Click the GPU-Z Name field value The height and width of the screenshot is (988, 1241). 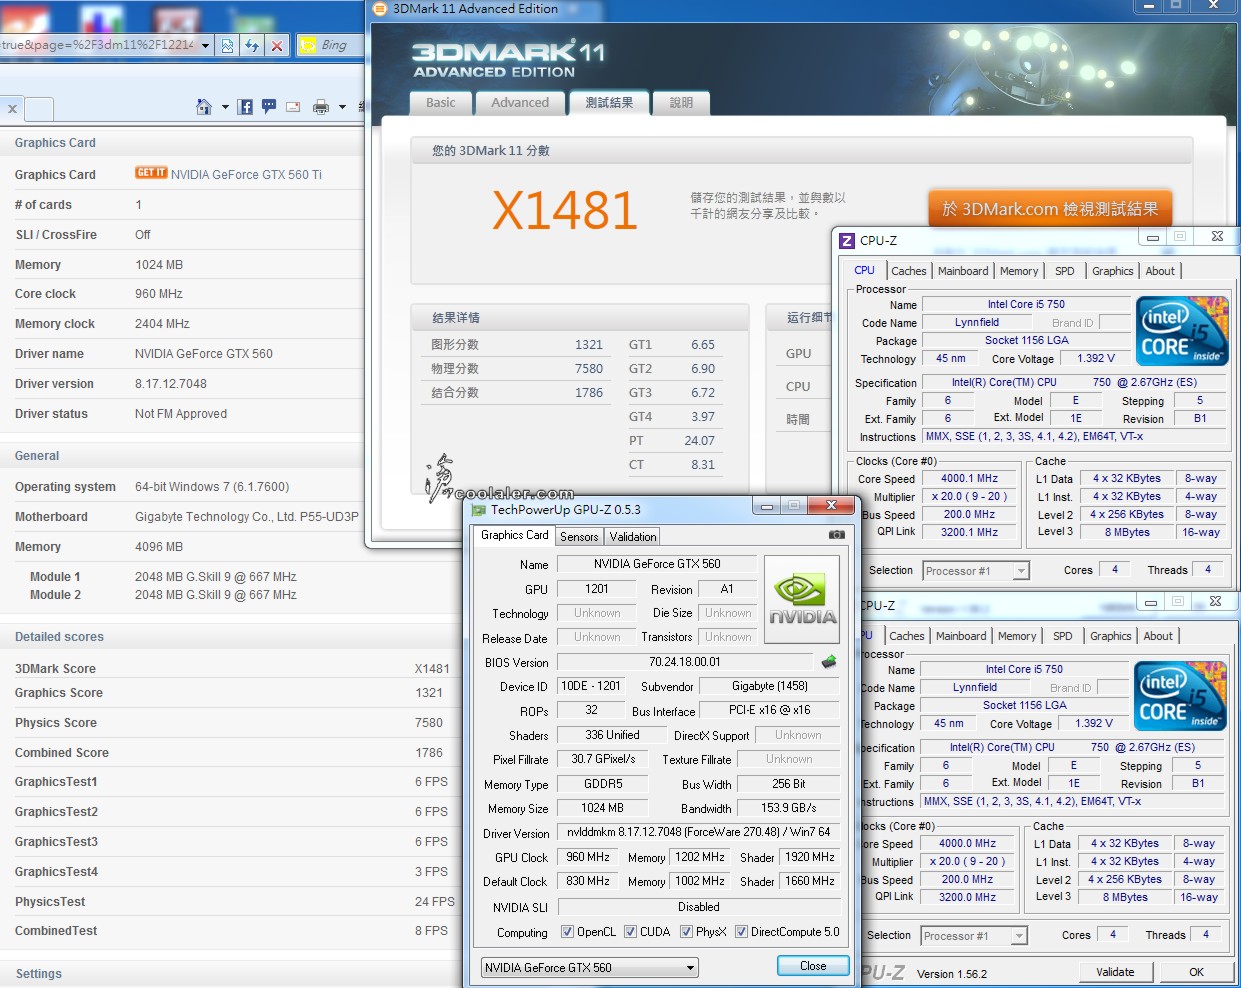[657, 564]
